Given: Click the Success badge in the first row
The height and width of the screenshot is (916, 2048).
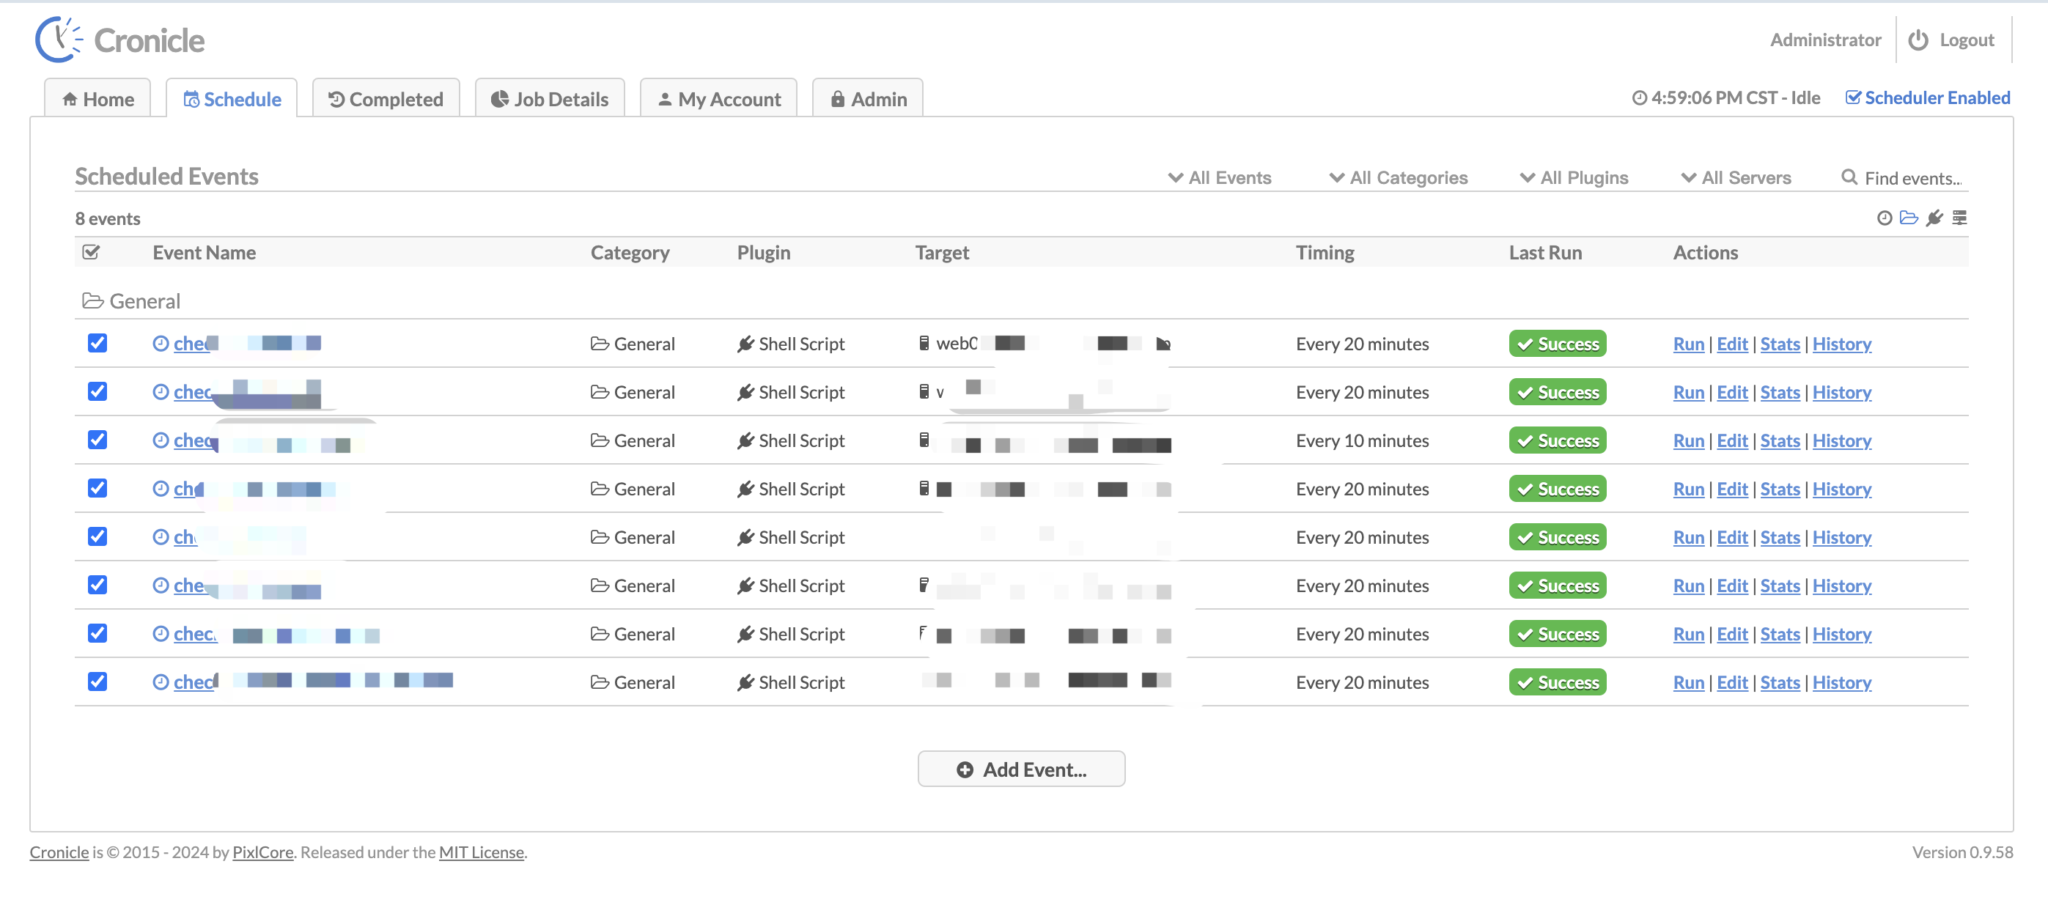Looking at the screenshot, I should [x=1557, y=344].
